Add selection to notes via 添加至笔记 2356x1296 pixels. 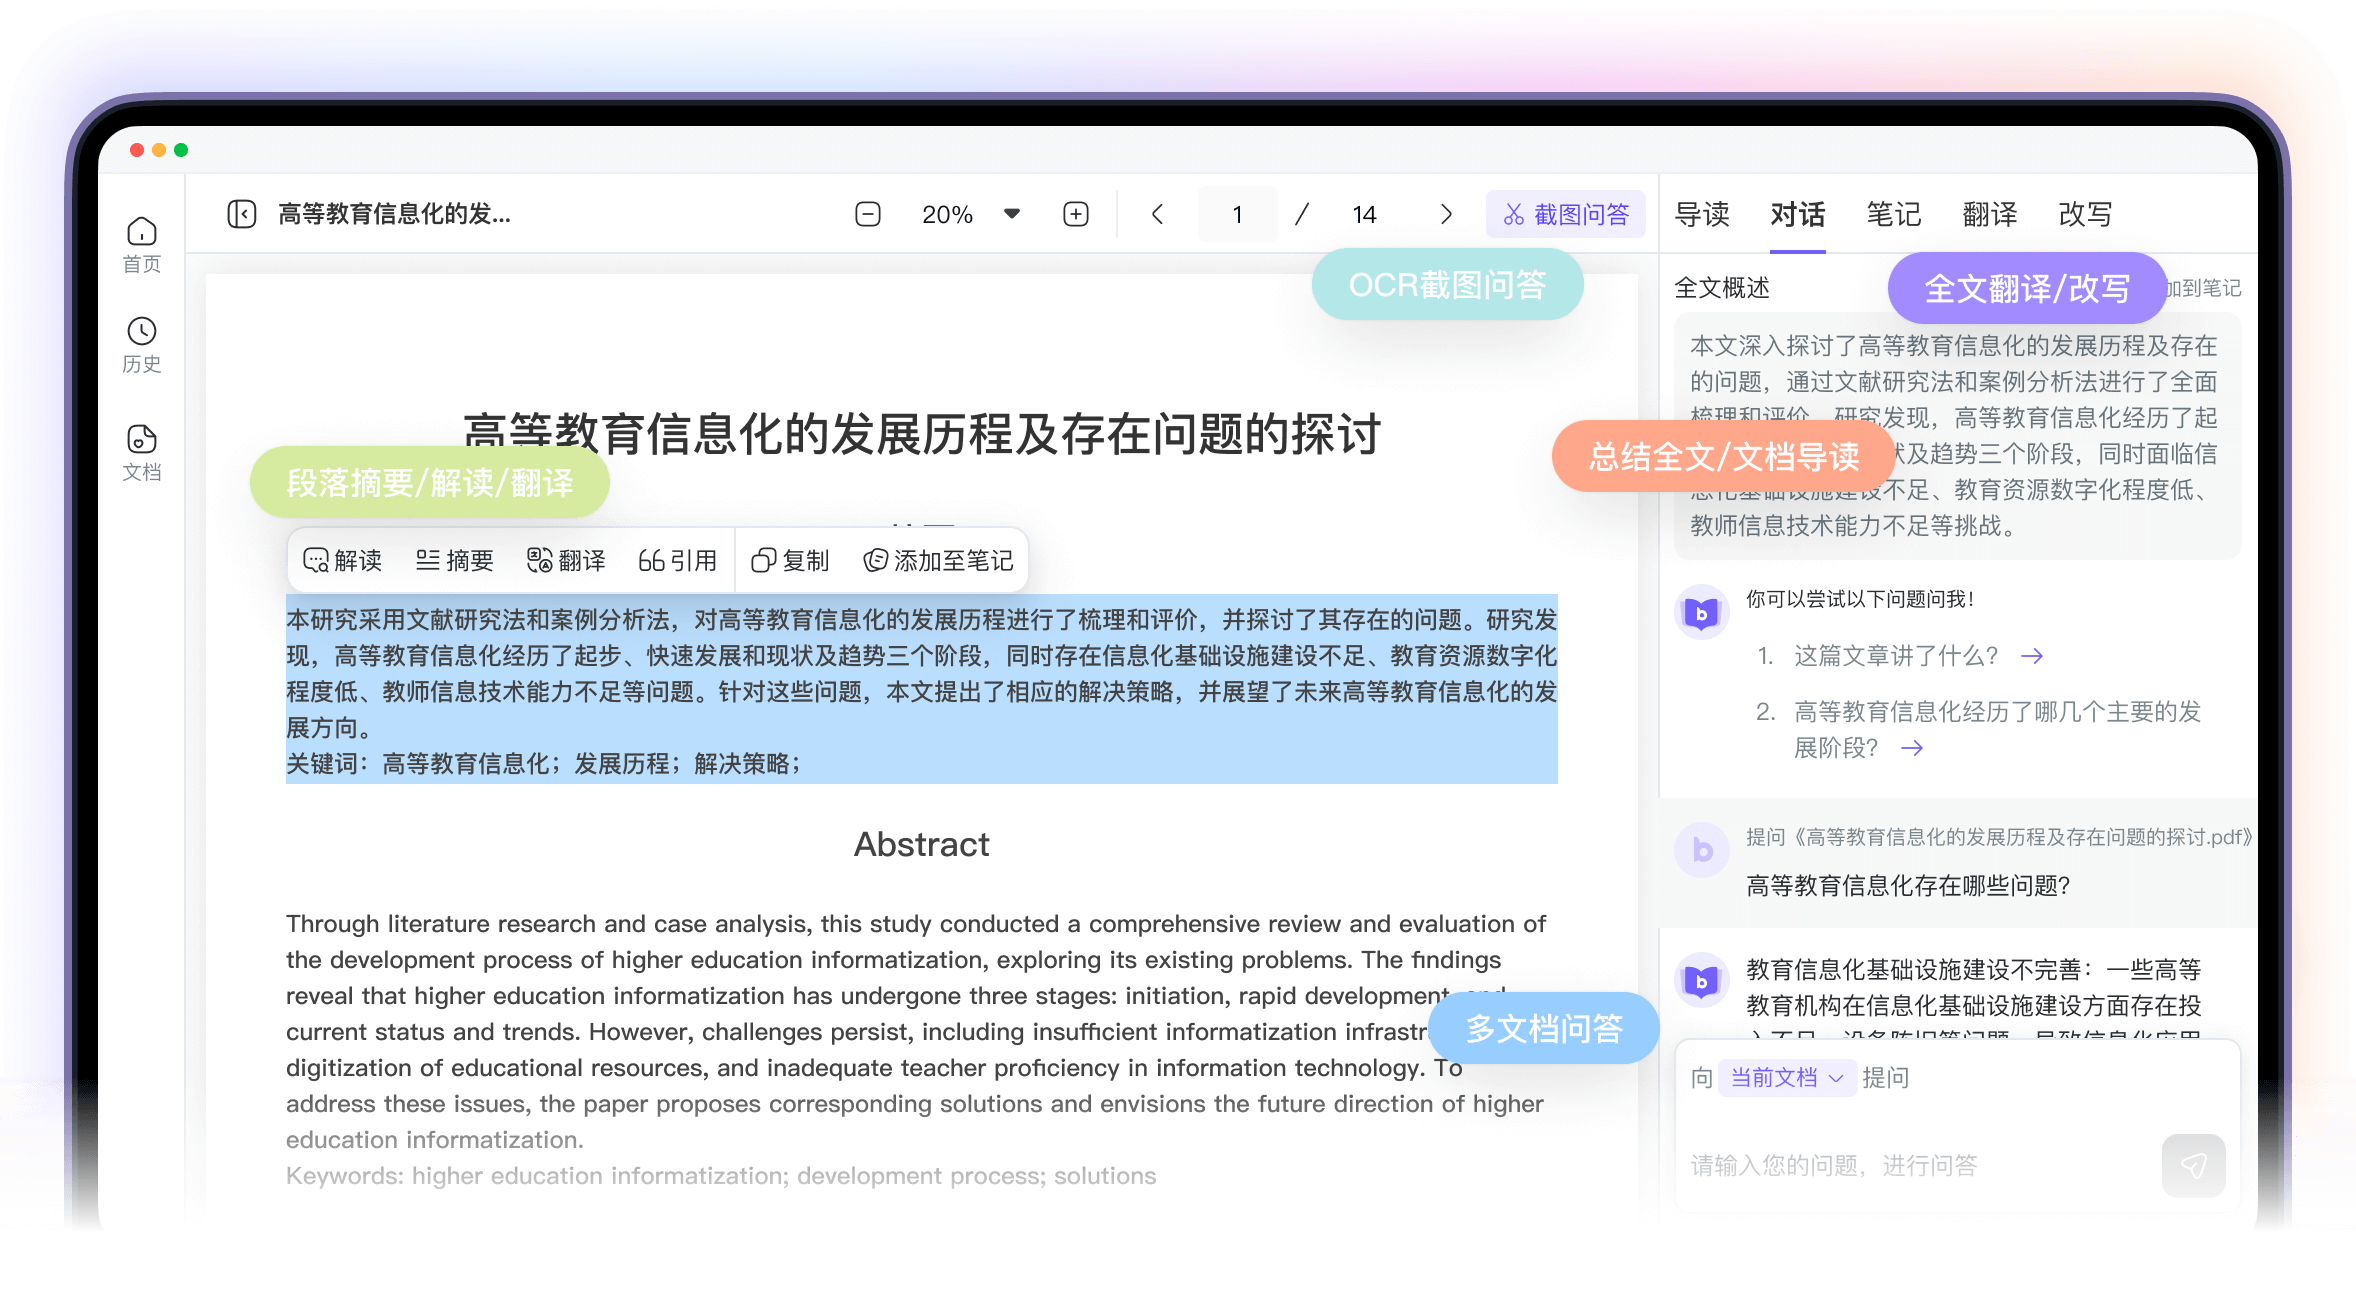tap(936, 560)
